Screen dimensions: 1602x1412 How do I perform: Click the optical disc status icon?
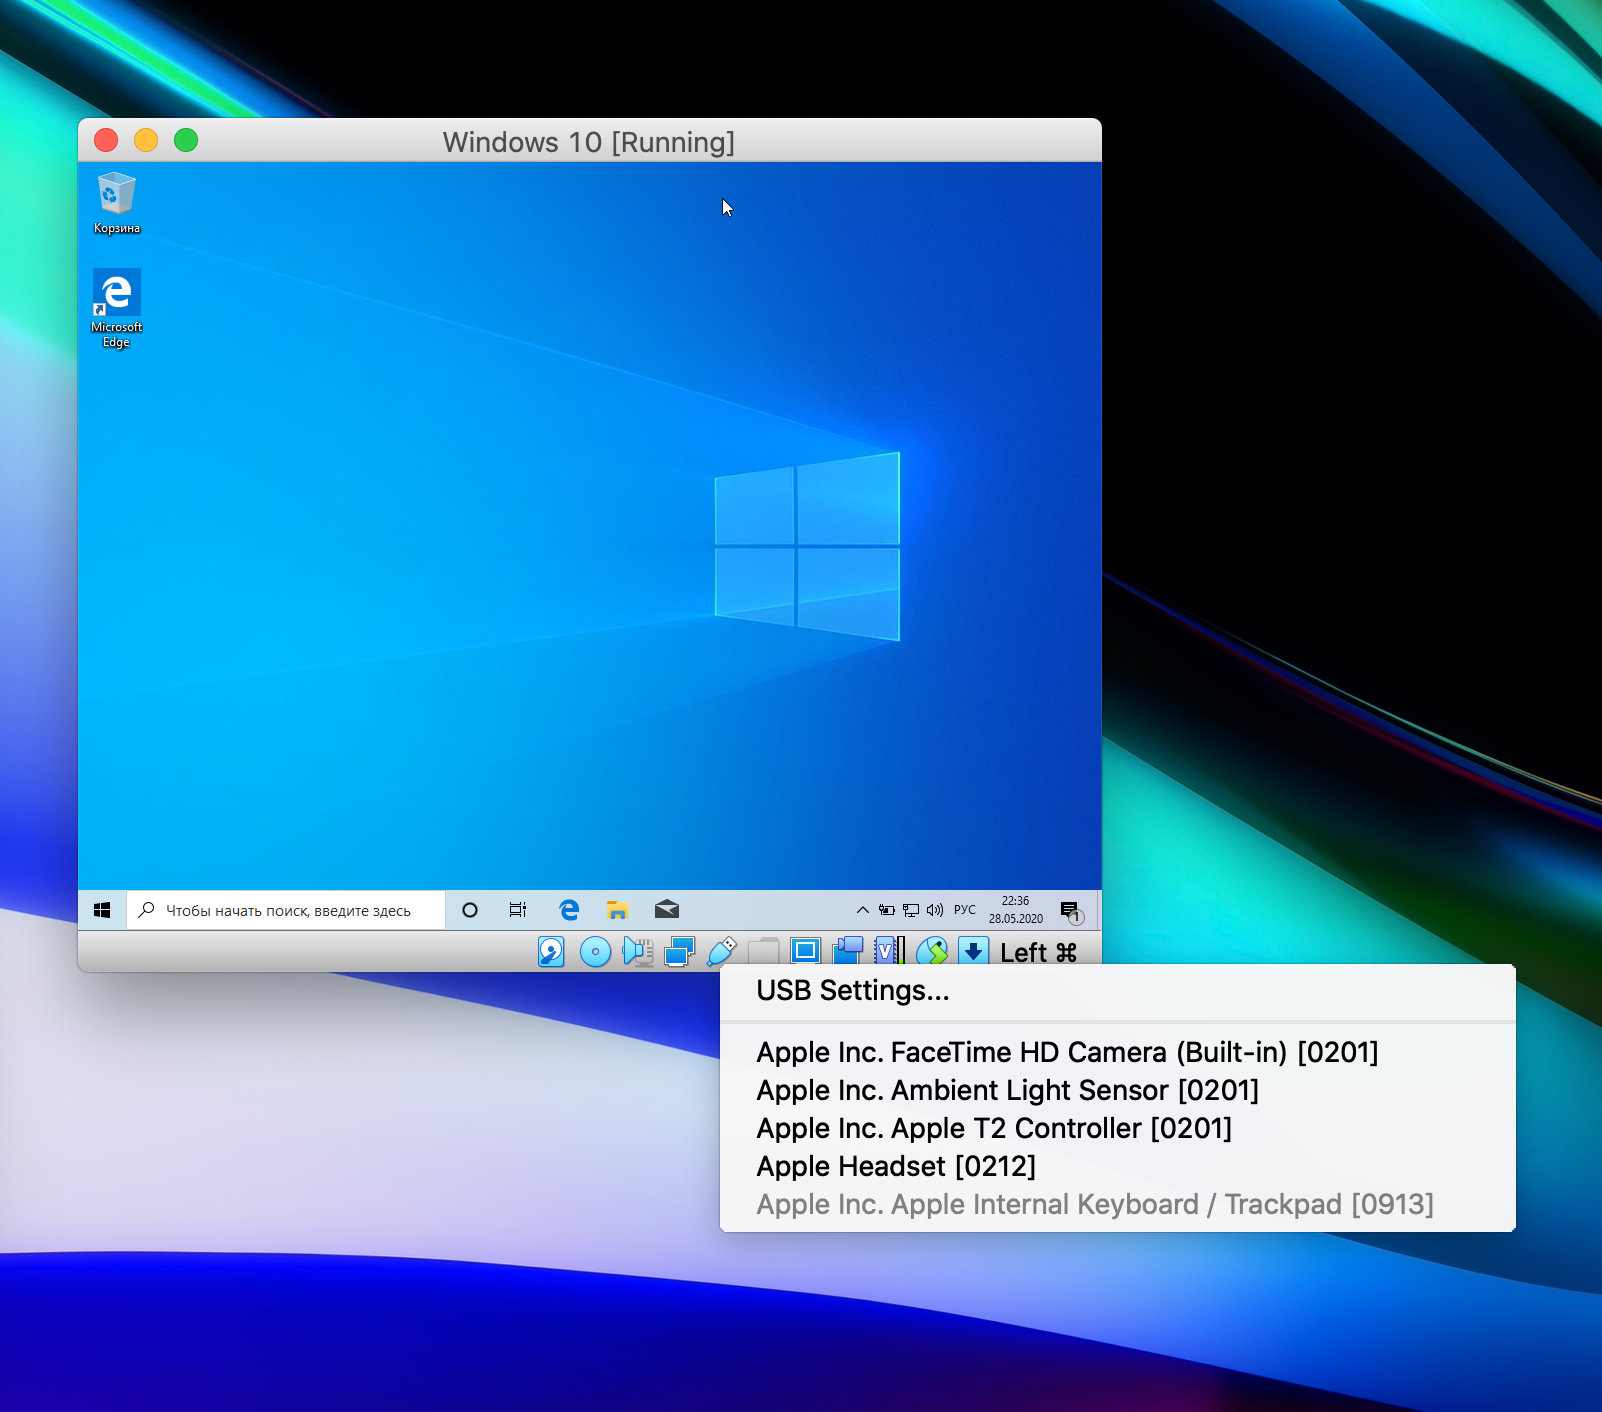pyautogui.click(x=595, y=952)
